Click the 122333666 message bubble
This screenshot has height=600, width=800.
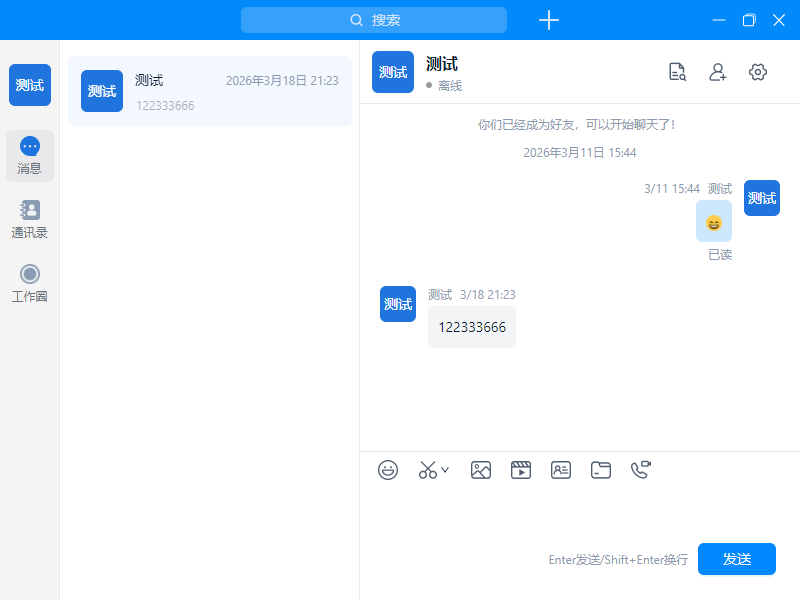tap(472, 327)
